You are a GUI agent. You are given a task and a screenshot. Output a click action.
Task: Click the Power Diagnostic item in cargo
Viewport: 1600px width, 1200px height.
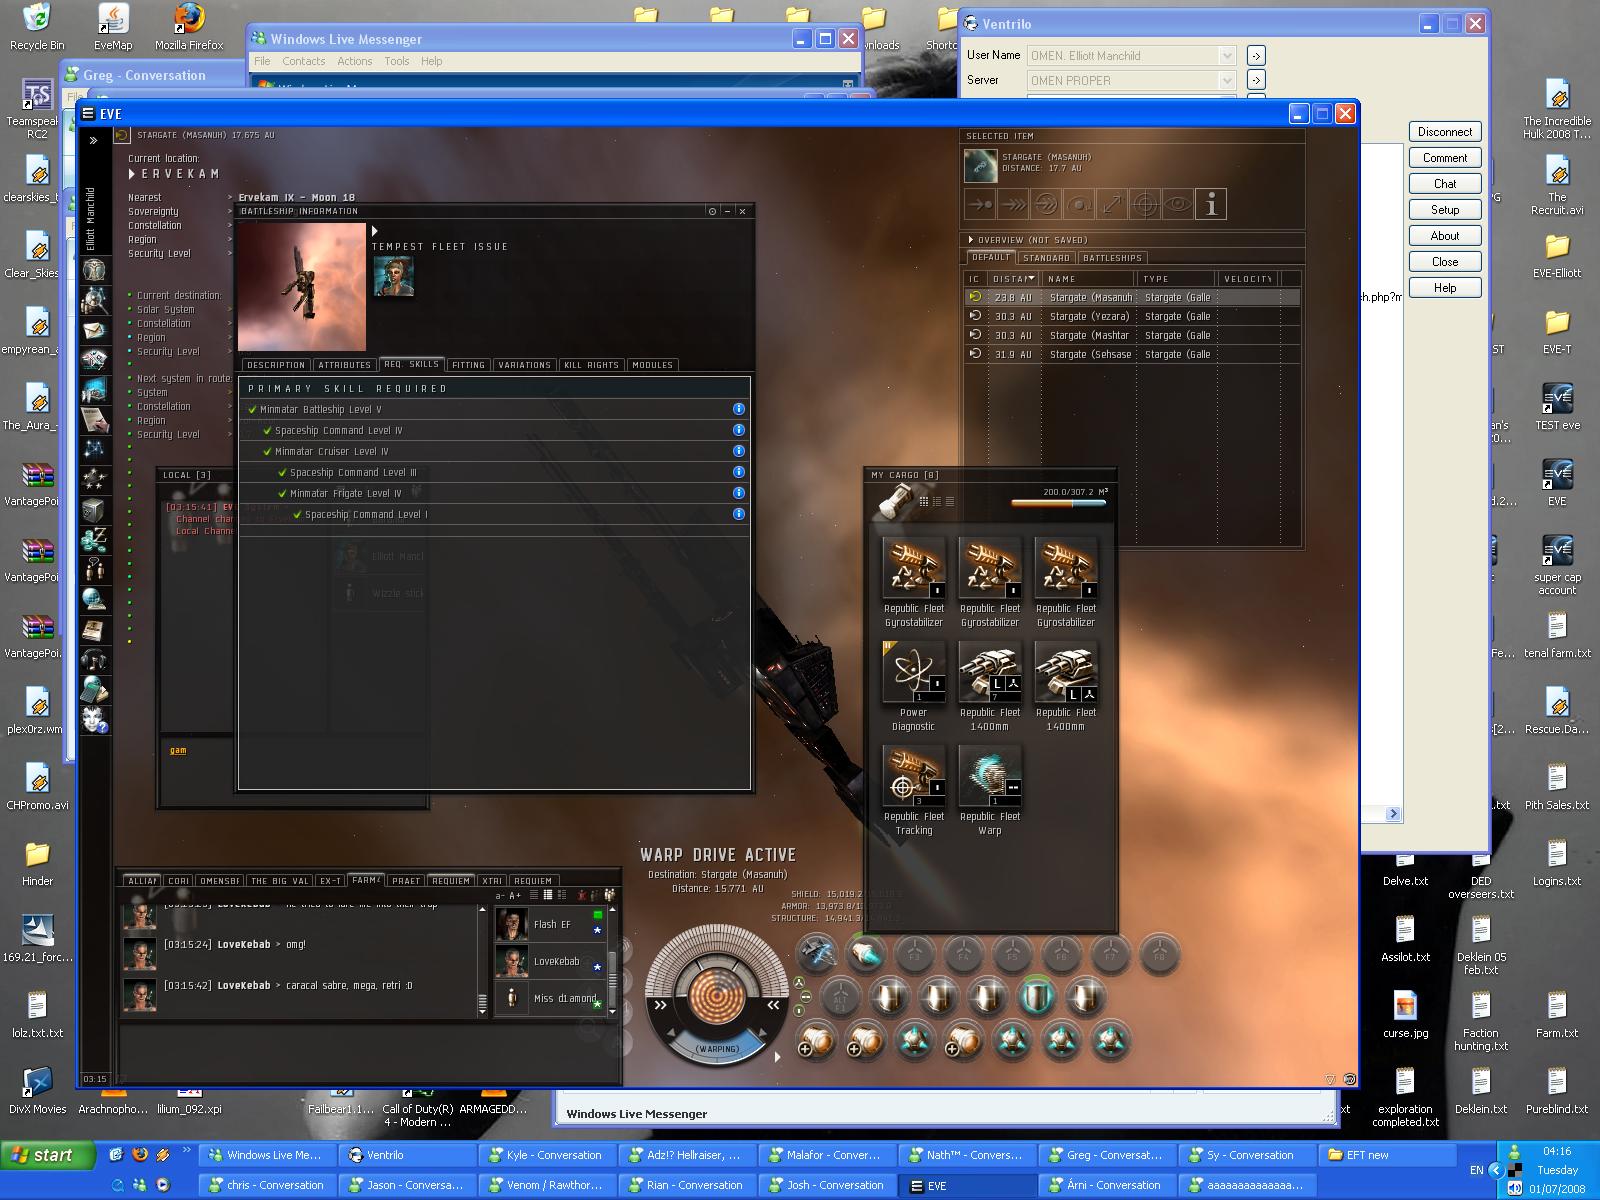pos(913,686)
